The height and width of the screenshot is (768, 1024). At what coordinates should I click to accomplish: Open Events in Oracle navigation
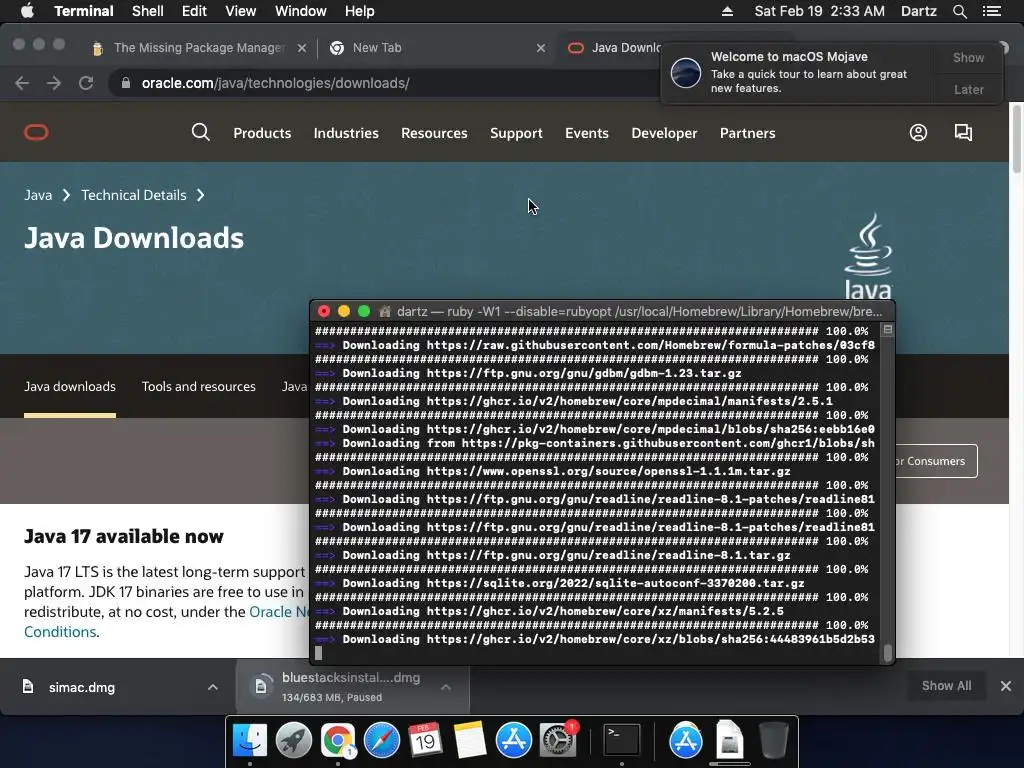(586, 133)
